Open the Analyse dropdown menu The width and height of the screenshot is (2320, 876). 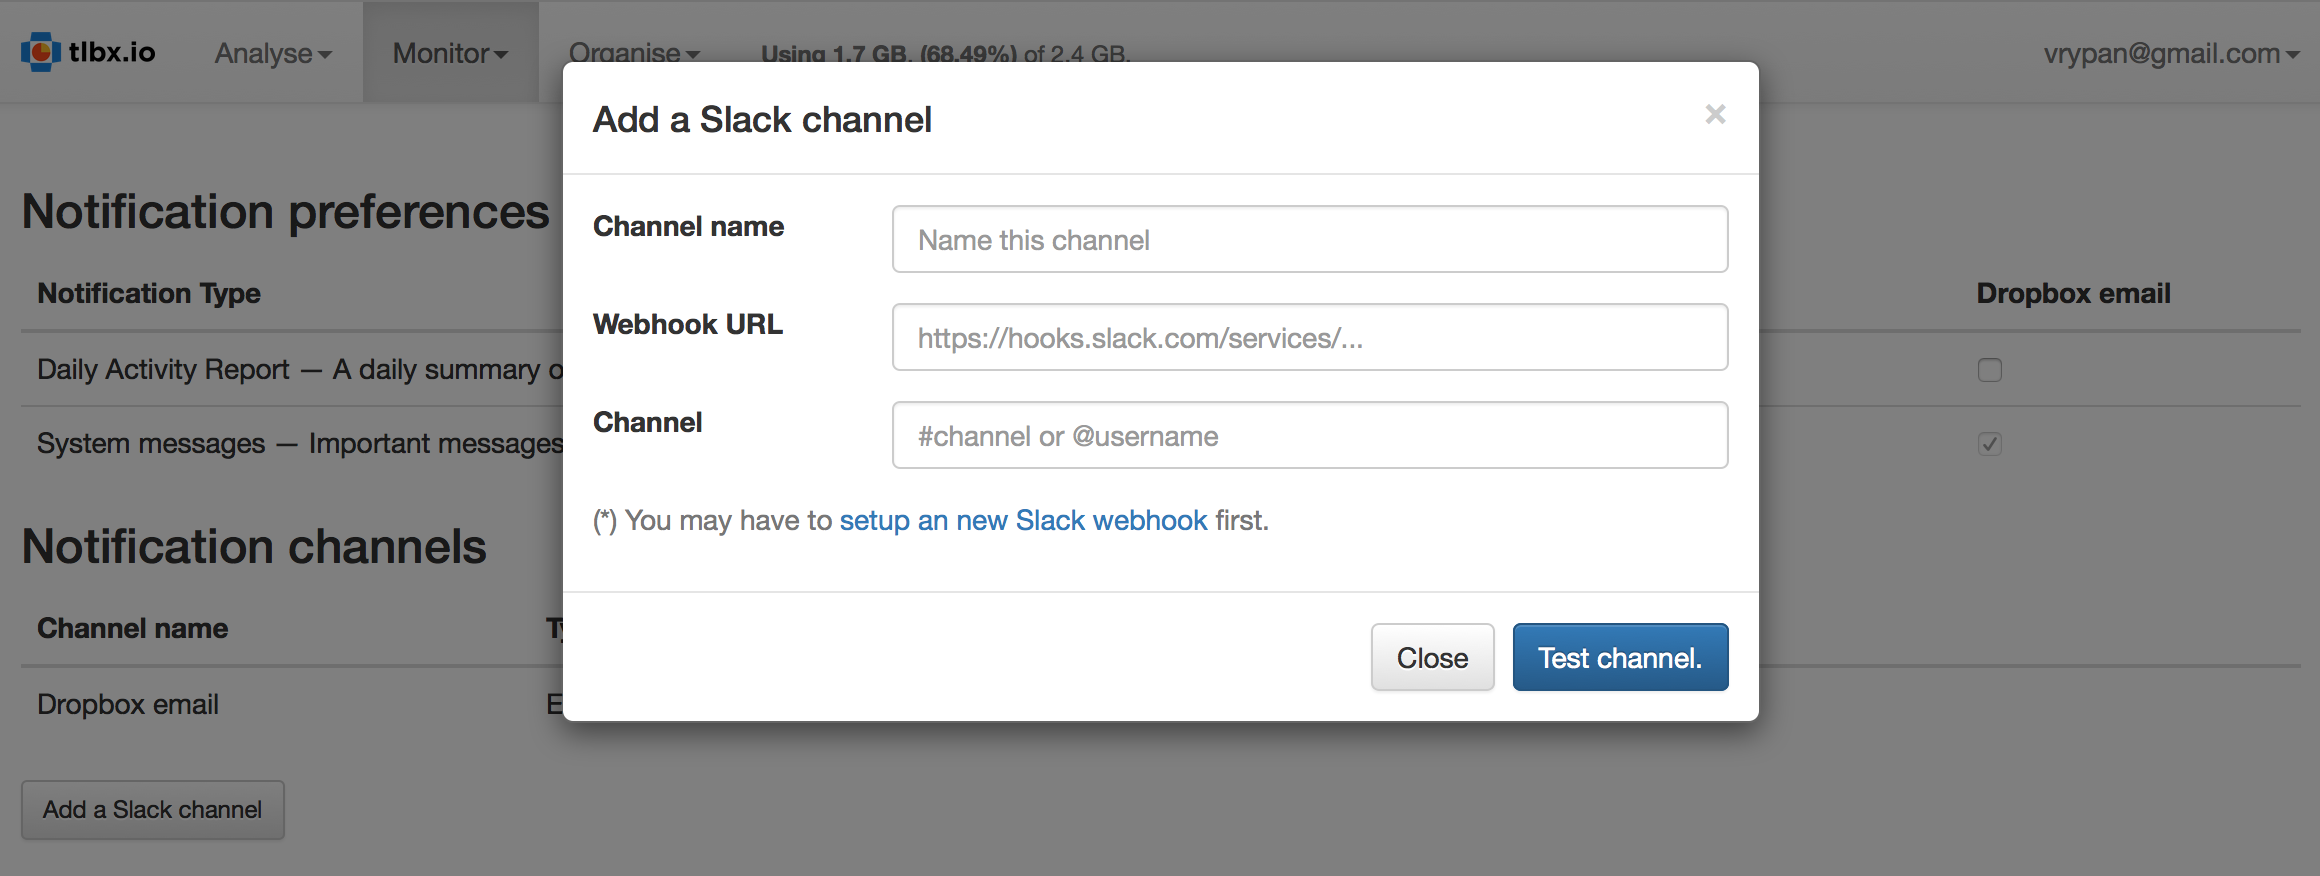pyautogui.click(x=273, y=53)
